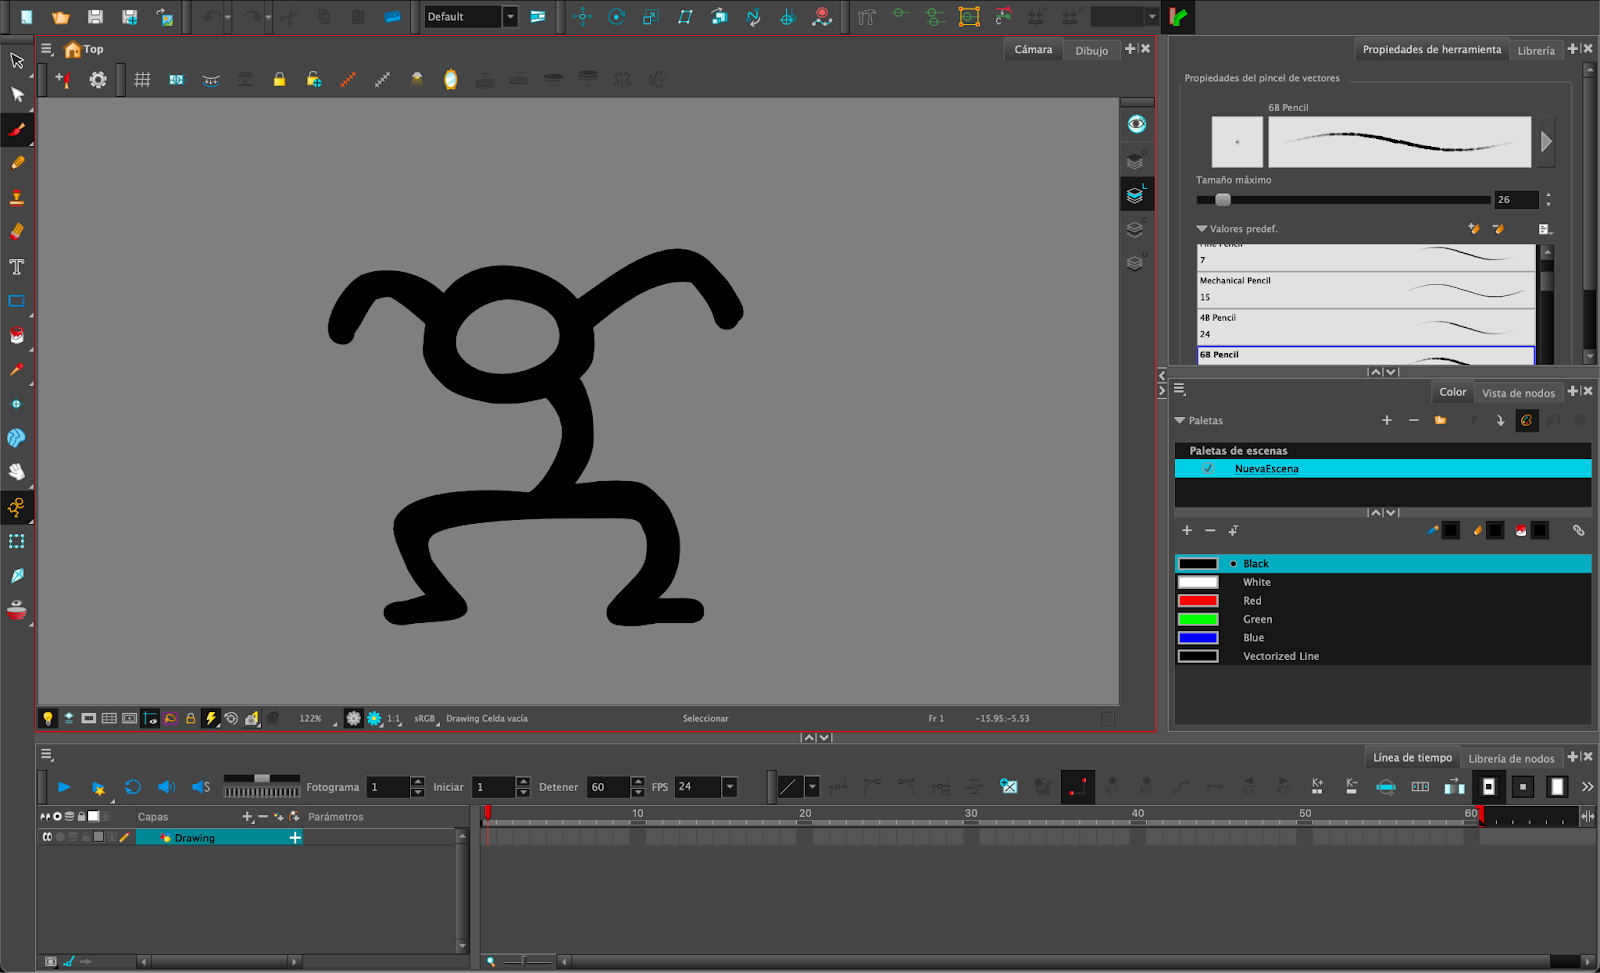This screenshot has width=1600, height=973.
Task: Toggle the NuevaEscena palette checkmark
Action: [x=1208, y=469]
